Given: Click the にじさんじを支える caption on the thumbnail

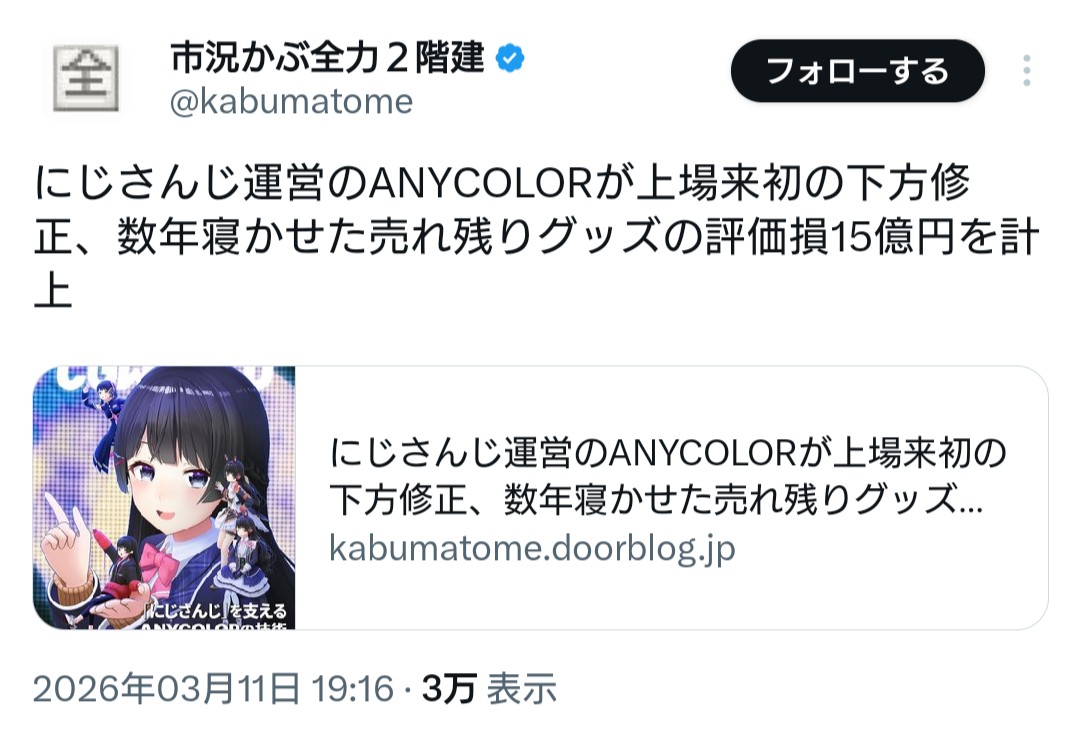Looking at the screenshot, I should click(x=217, y=612).
